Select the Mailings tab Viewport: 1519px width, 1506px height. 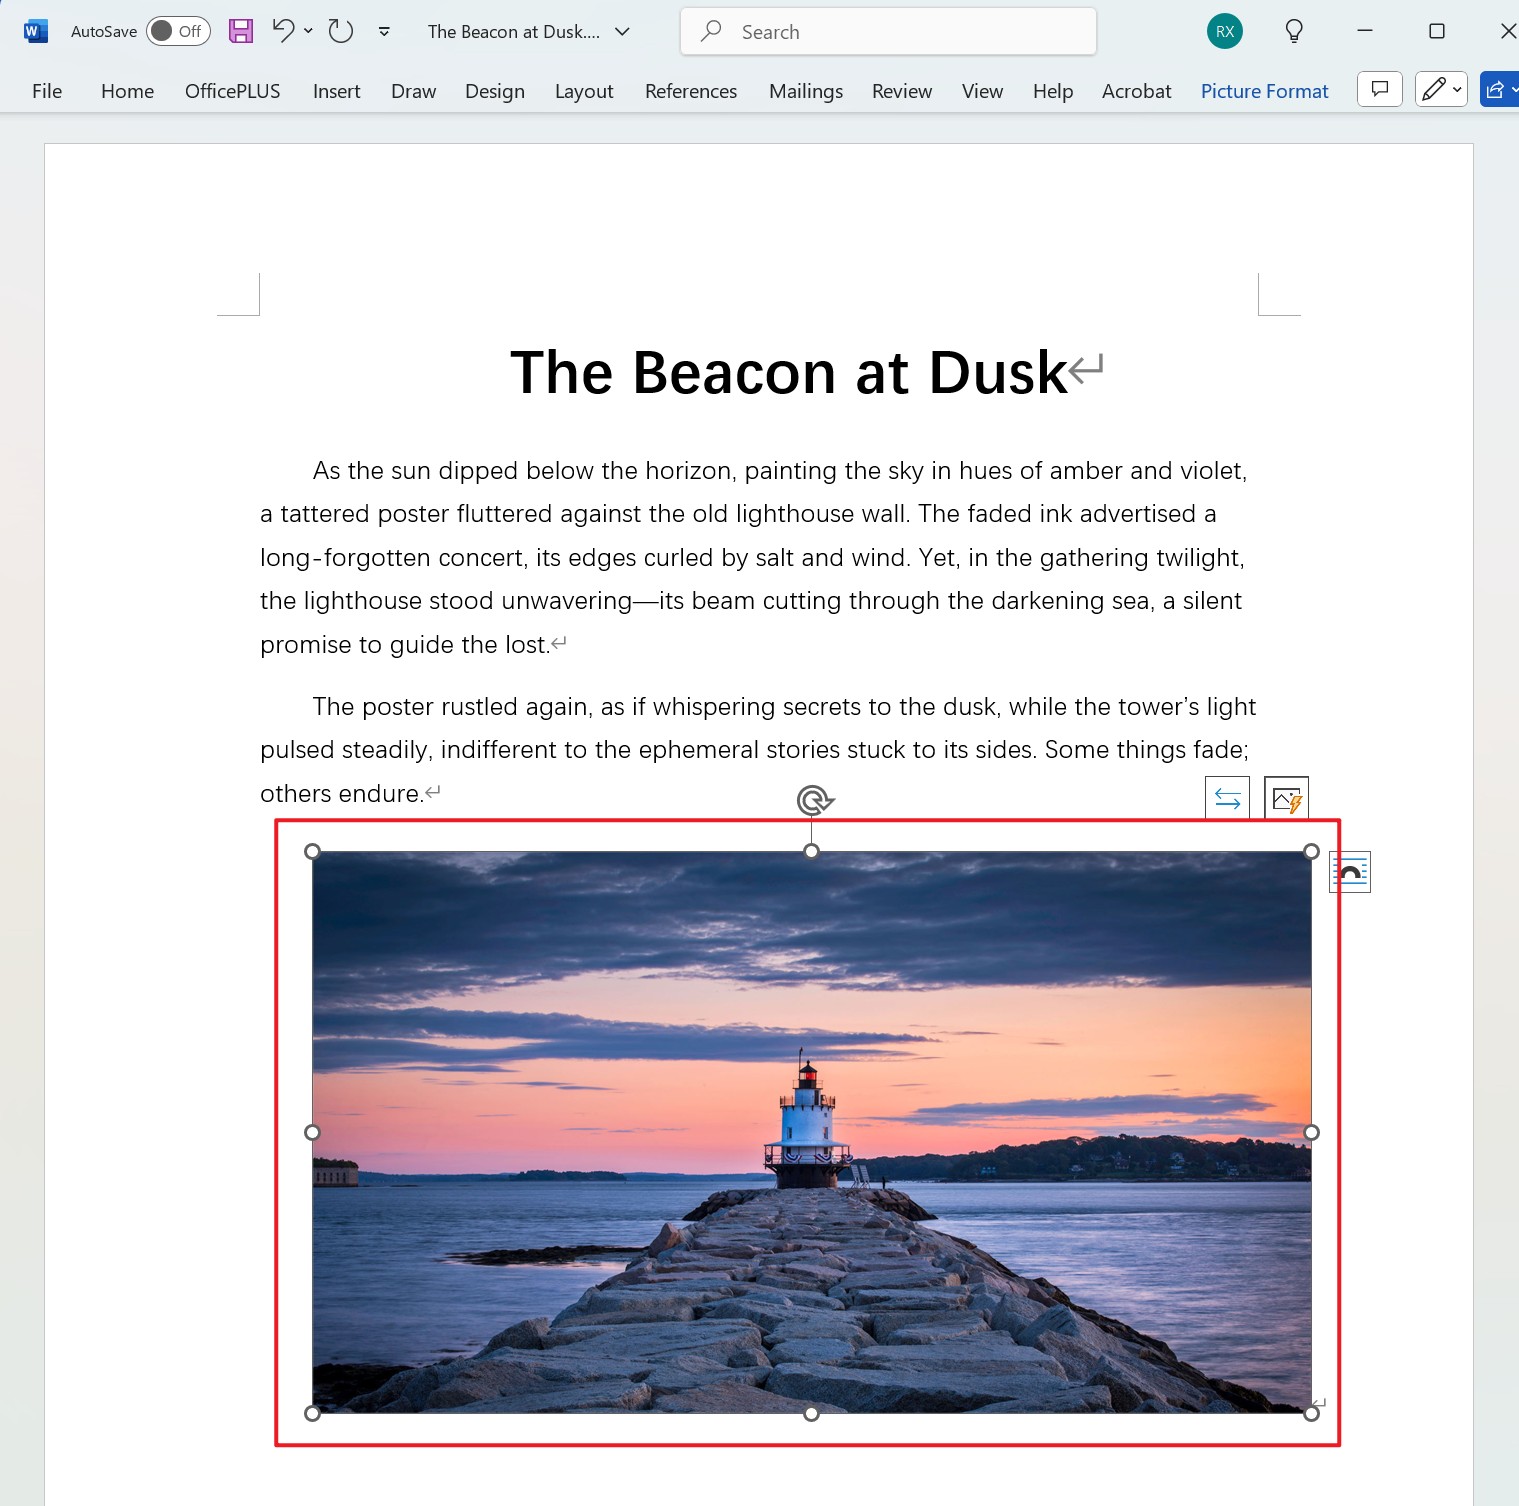pos(806,91)
